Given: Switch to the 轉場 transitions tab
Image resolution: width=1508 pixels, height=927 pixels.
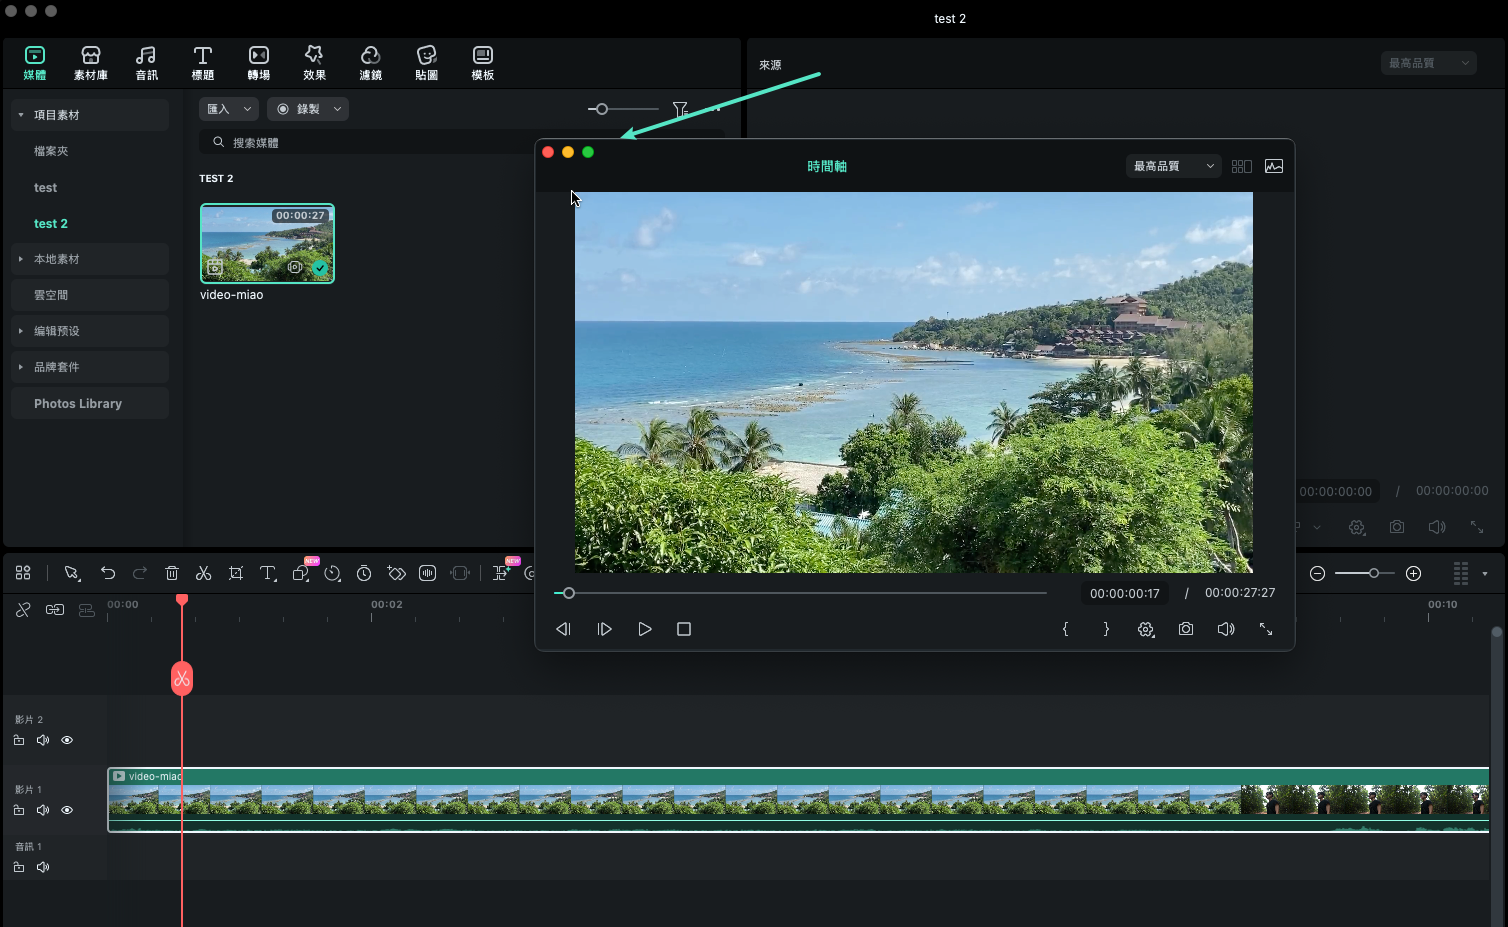Looking at the screenshot, I should click(x=258, y=62).
